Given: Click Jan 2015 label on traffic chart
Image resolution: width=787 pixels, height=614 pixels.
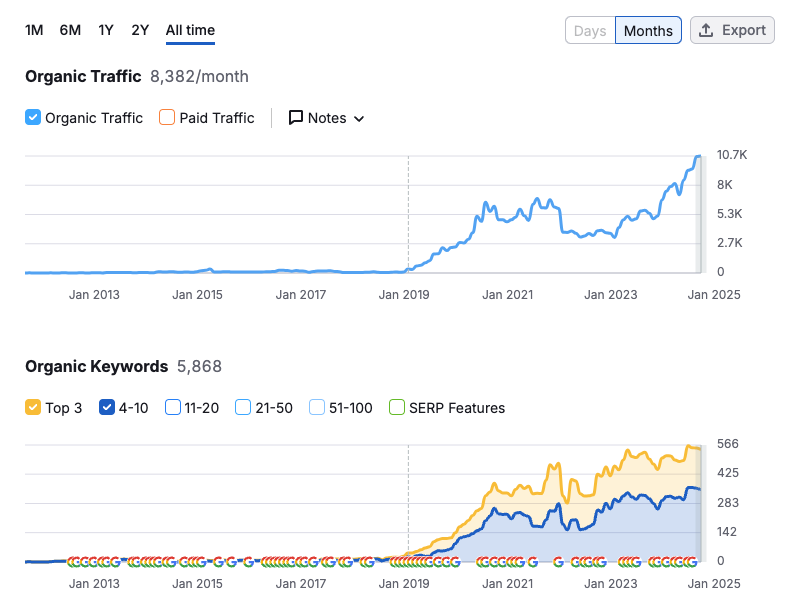Looking at the screenshot, I should click(x=197, y=295).
